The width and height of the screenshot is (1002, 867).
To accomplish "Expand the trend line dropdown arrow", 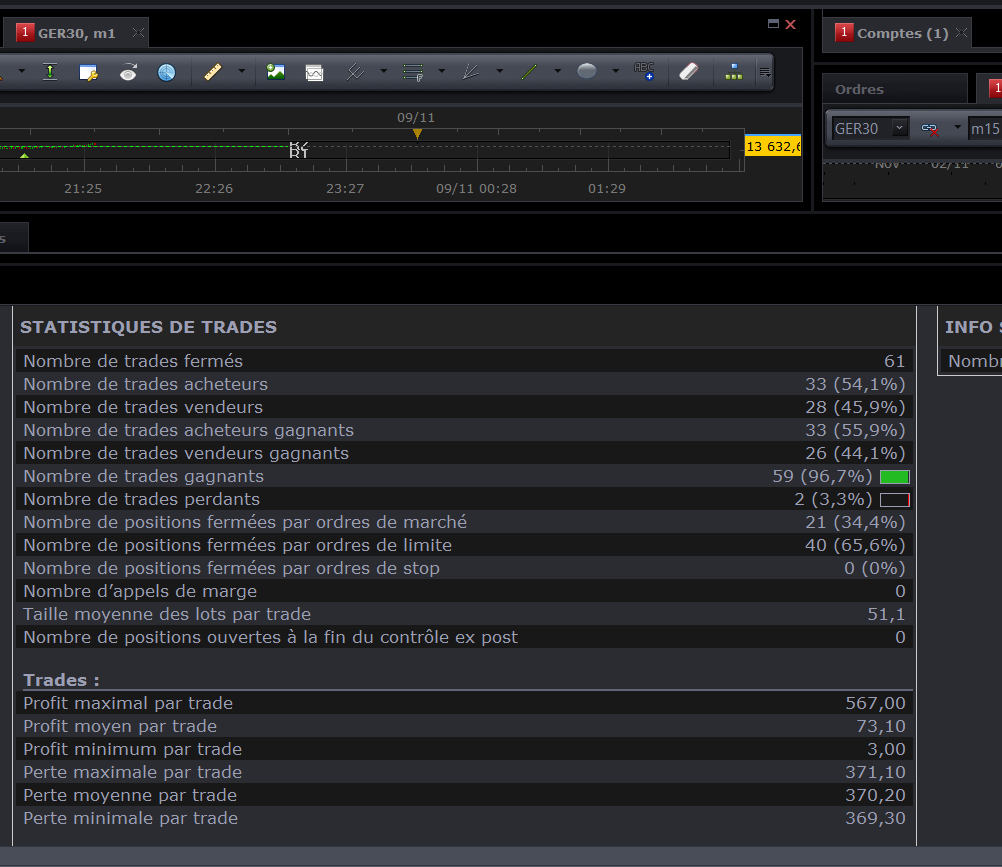I will [x=558, y=71].
